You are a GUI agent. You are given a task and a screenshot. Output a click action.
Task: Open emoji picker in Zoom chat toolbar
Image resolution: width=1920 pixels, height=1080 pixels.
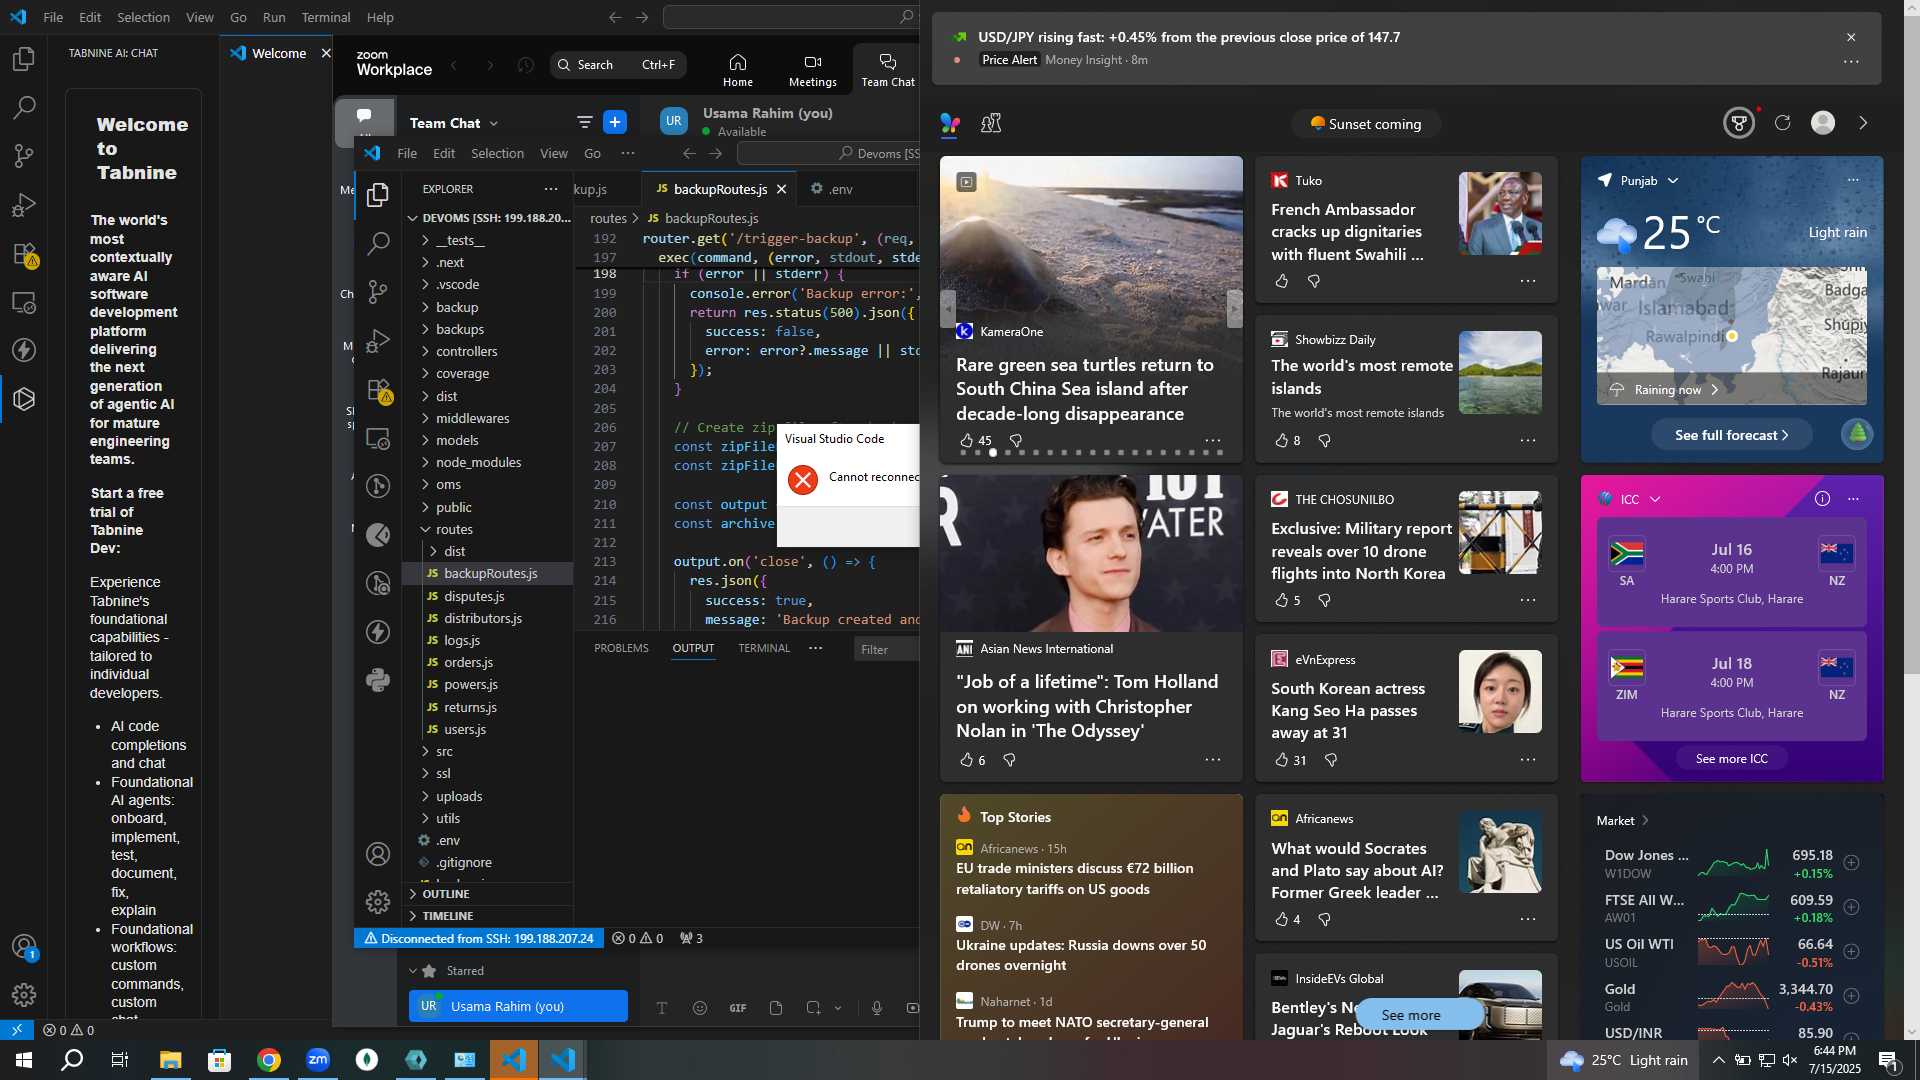pos(700,1008)
